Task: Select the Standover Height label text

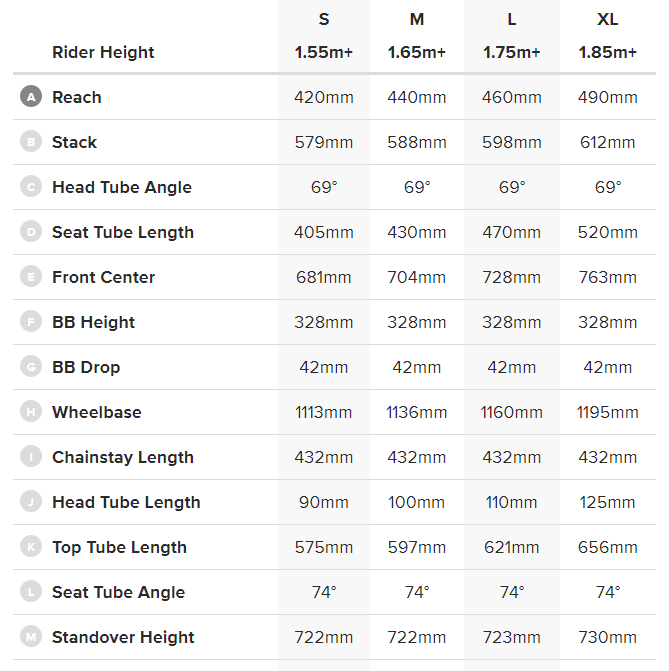Action: pos(123,637)
